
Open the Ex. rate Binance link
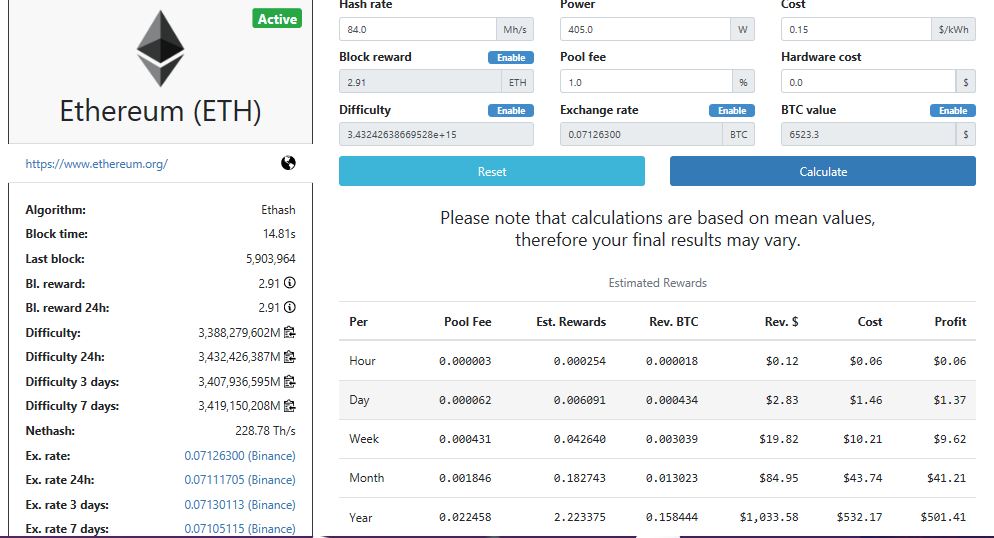tap(240, 456)
